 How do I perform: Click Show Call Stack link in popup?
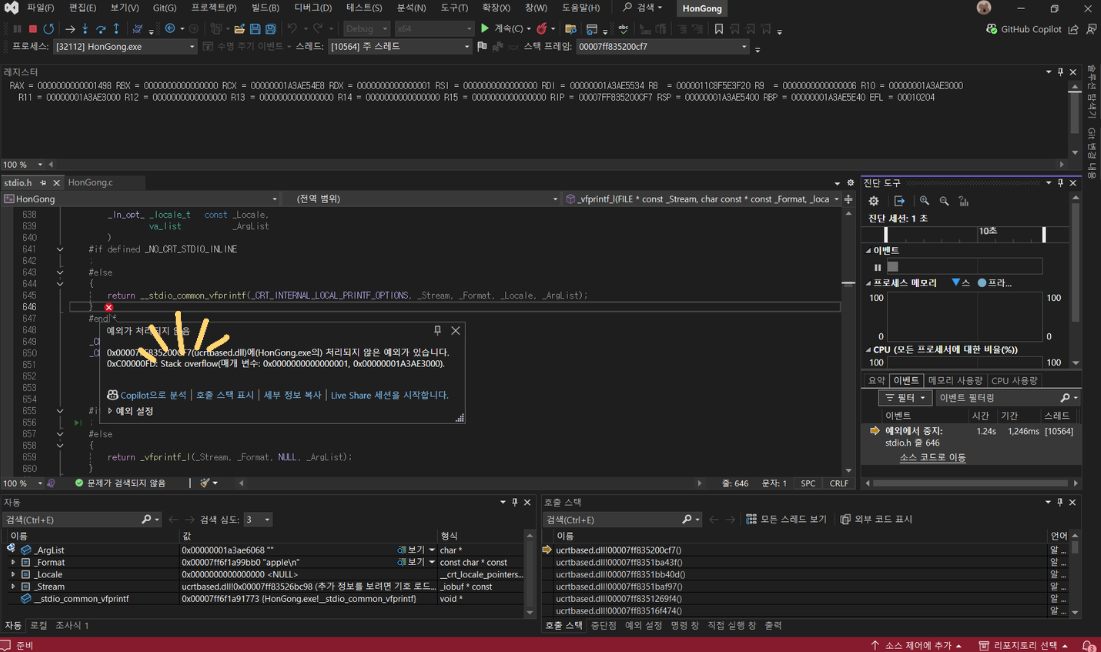point(225,395)
